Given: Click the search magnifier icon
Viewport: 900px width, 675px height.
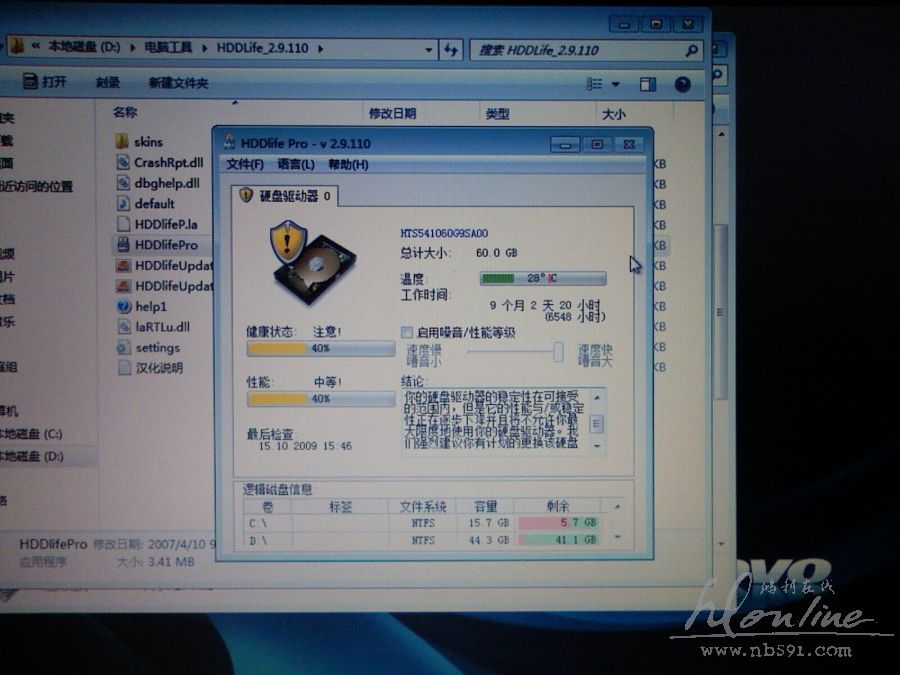Looking at the screenshot, I should coord(692,51).
